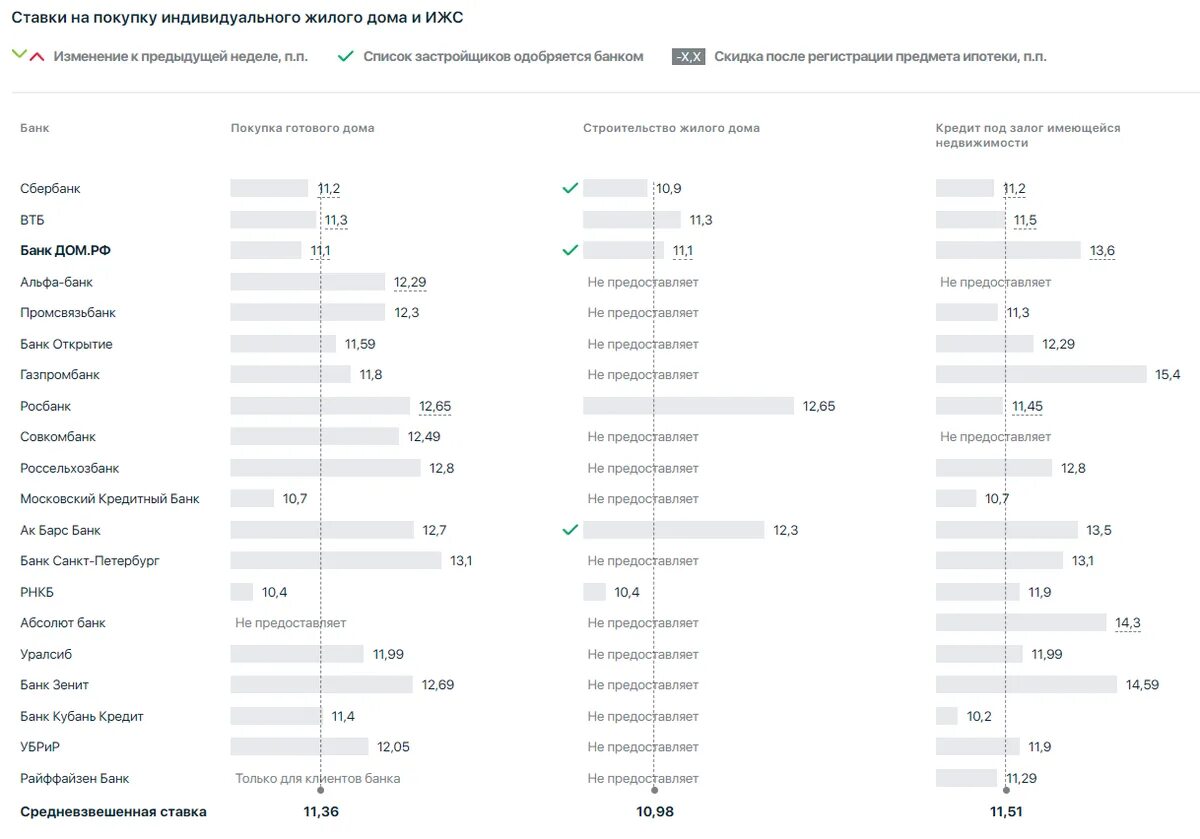Click Газпромбанк's 15,4 collateral loan bar
The width and height of the screenshot is (1200, 839).
coord(1040,374)
